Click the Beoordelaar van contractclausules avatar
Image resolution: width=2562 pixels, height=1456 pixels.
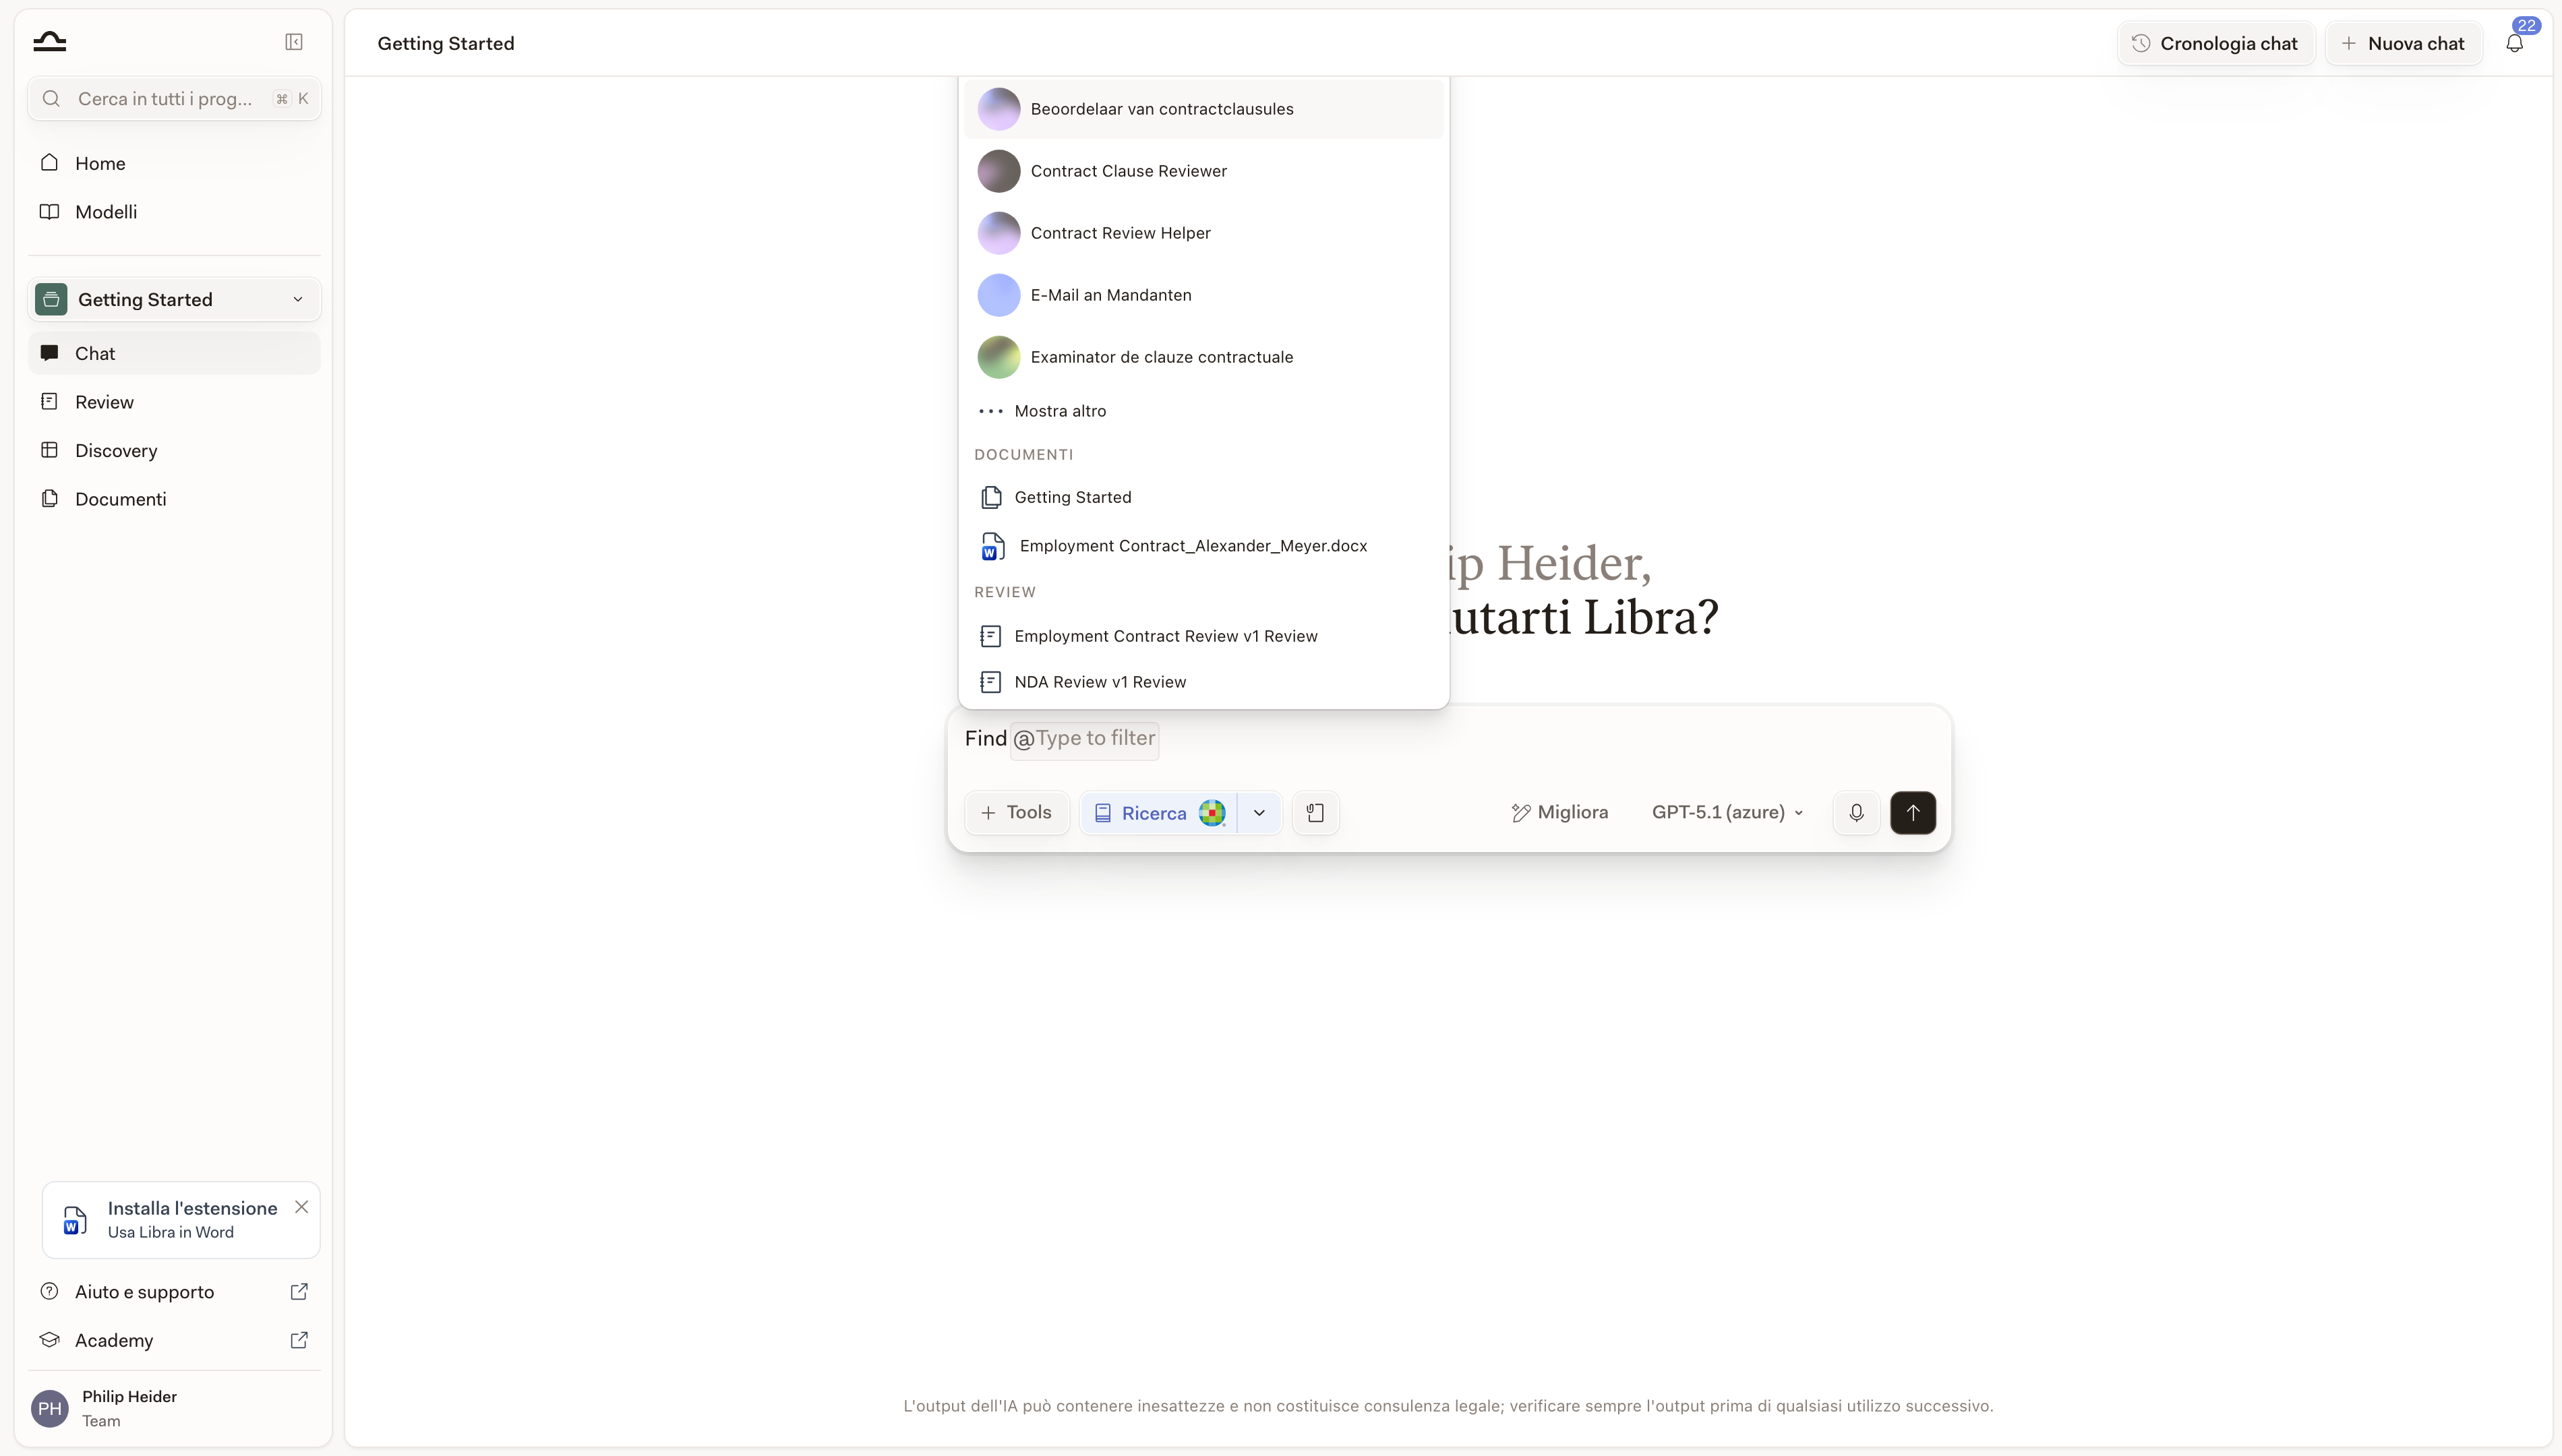pos(998,109)
